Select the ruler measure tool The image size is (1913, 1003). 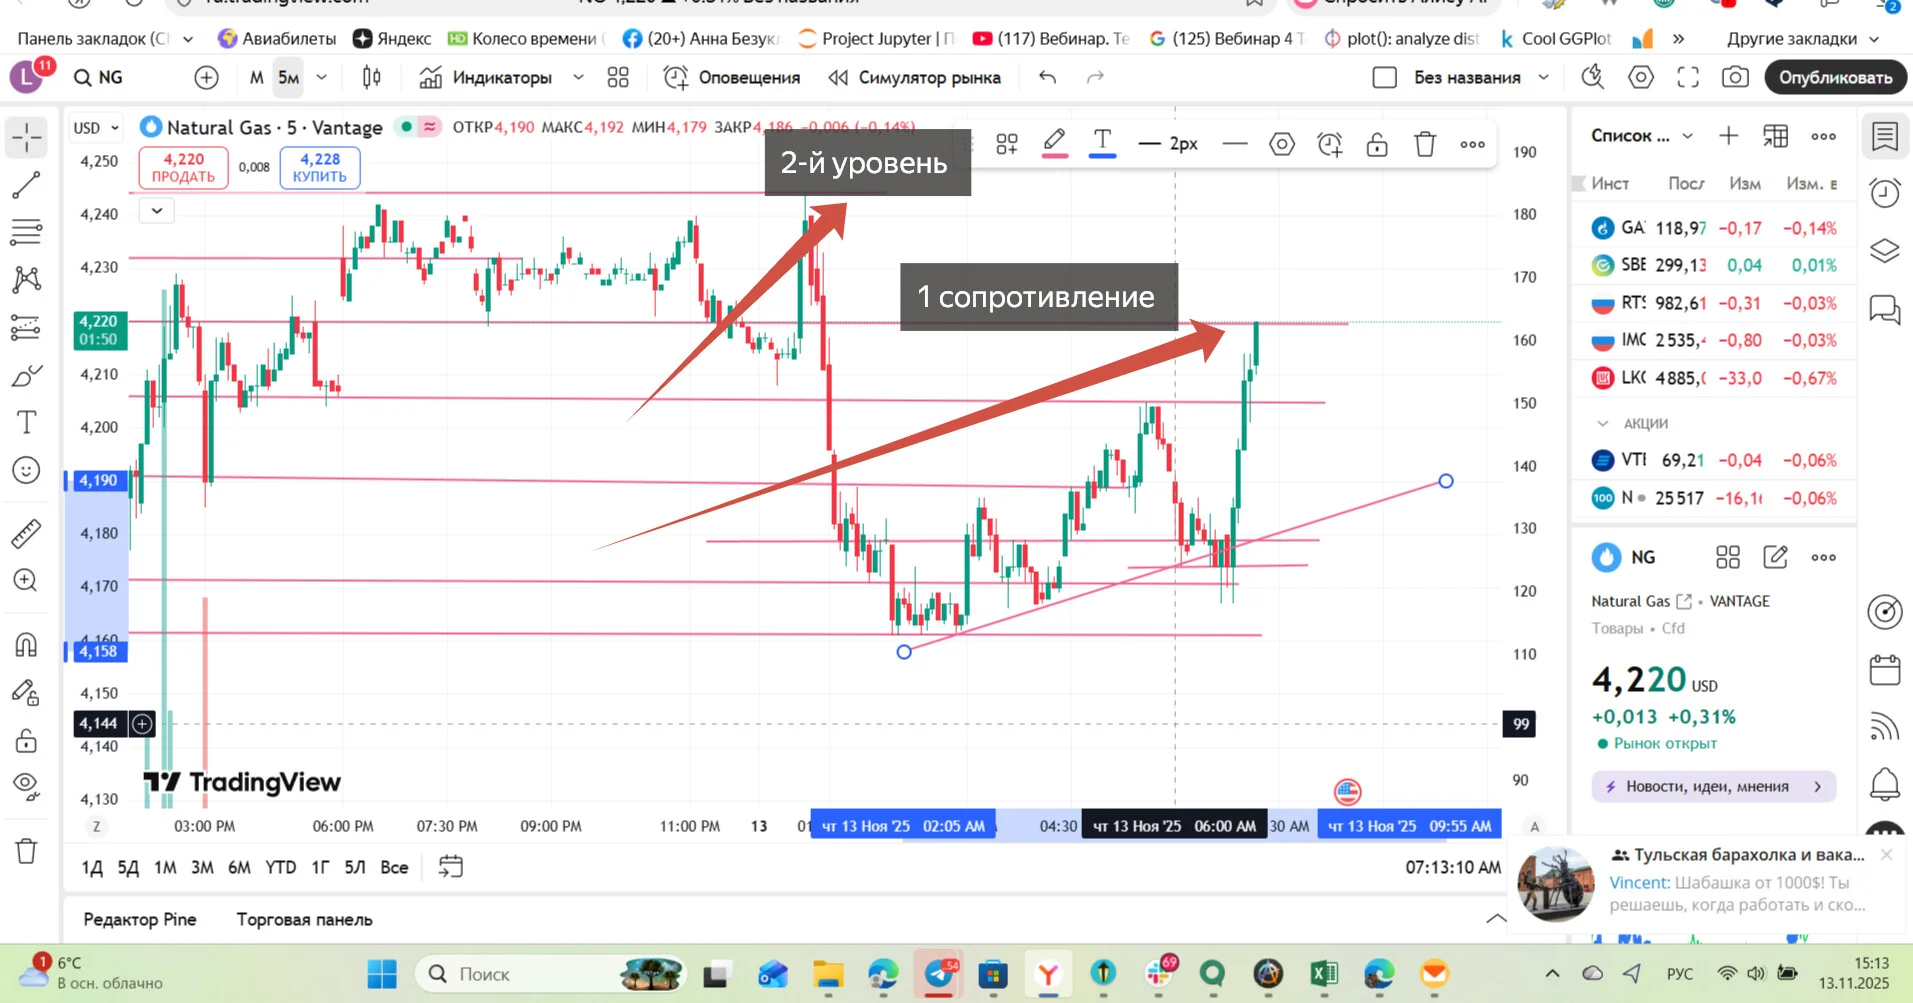click(27, 533)
